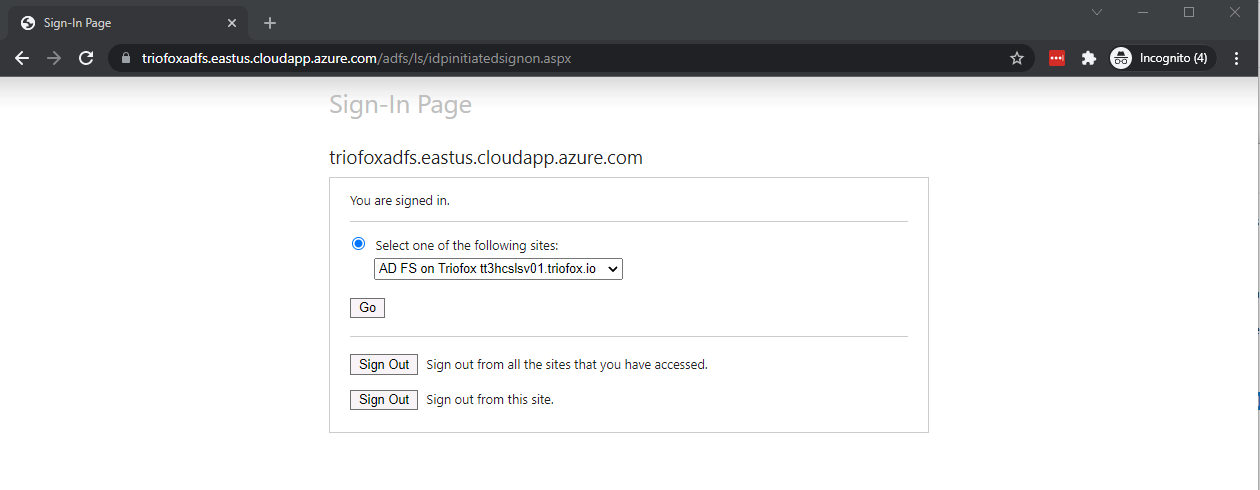Image resolution: width=1260 pixels, height=490 pixels.
Task: Click Sign Out from all accessed sites
Action: pyautogui.click(x=384, y=364)
